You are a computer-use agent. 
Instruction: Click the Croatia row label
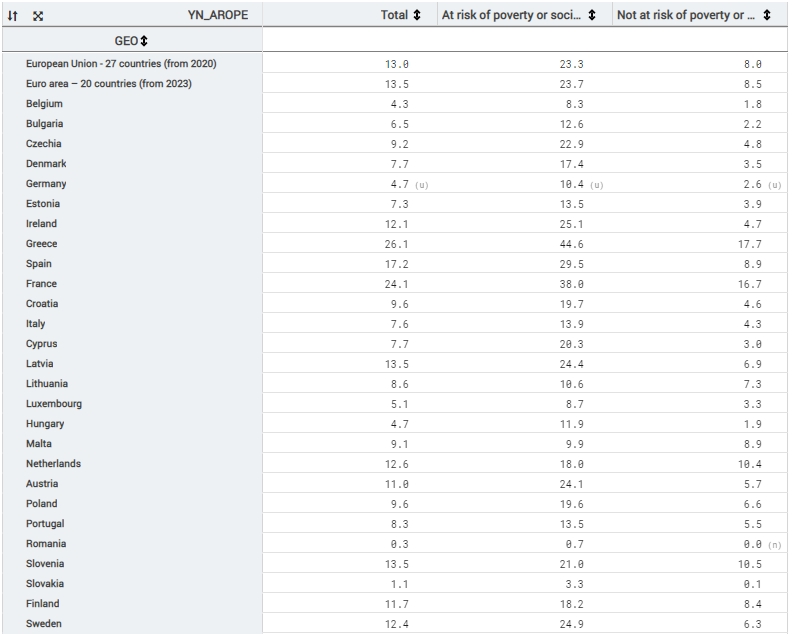(x=42, y=304)
